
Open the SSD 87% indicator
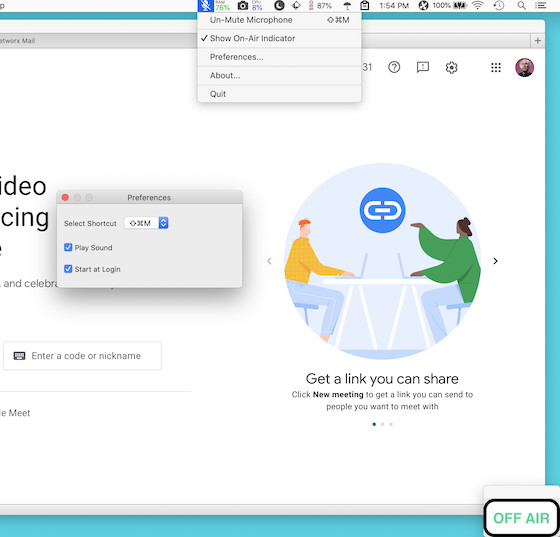(320, 6)
